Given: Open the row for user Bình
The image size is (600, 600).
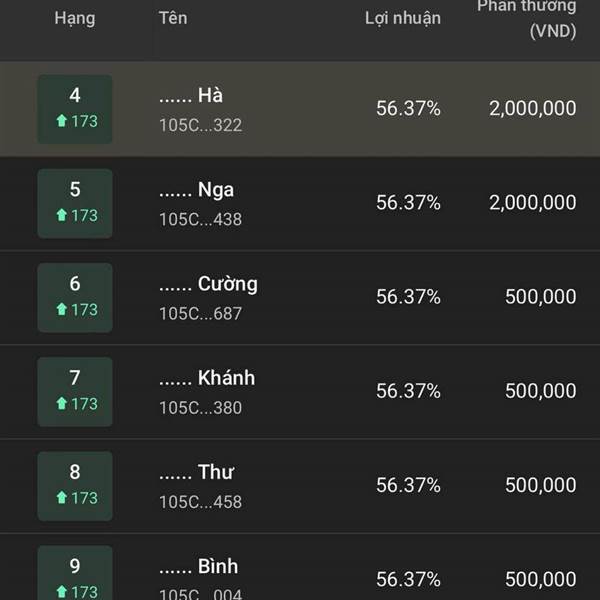Looking at the screenshot, I should coord(300,567).
